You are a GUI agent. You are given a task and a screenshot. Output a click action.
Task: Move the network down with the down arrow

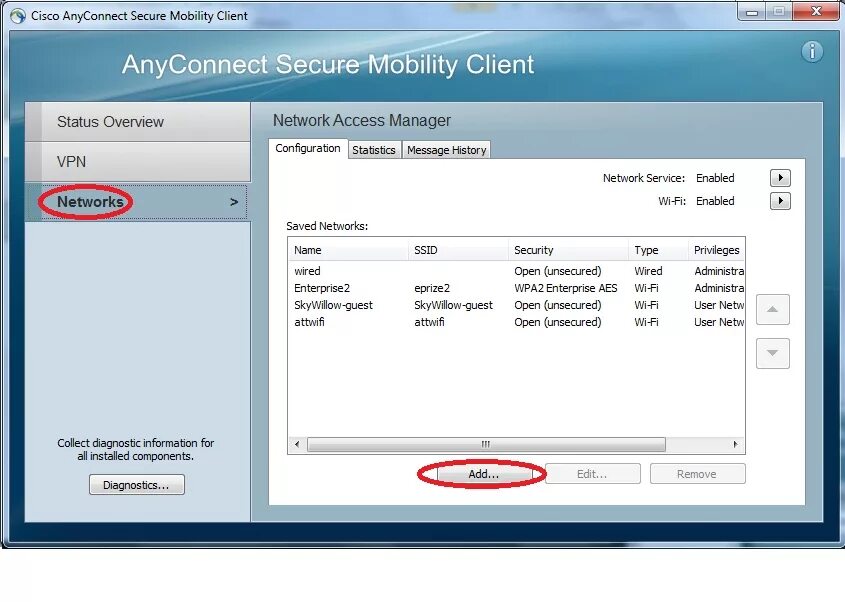[x=772, y=353]
